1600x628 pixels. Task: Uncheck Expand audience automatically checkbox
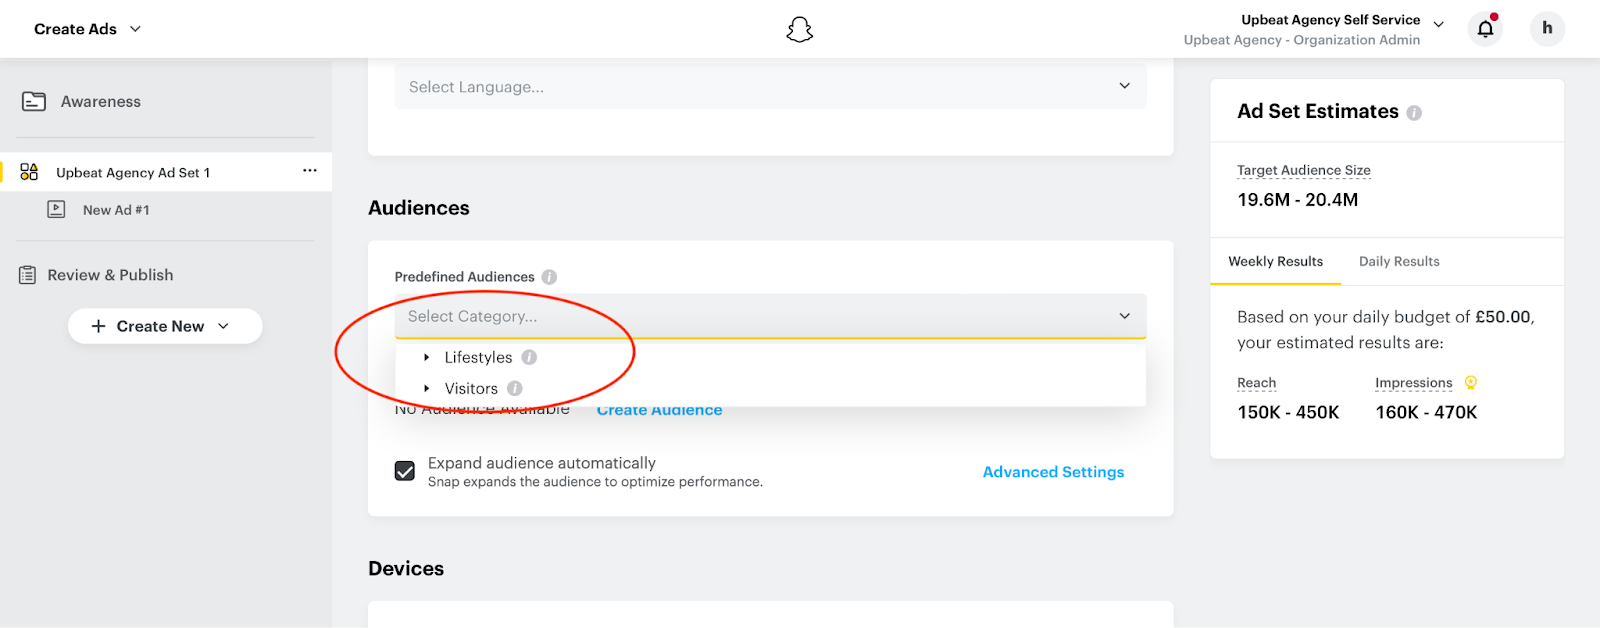tap(405, 471)
